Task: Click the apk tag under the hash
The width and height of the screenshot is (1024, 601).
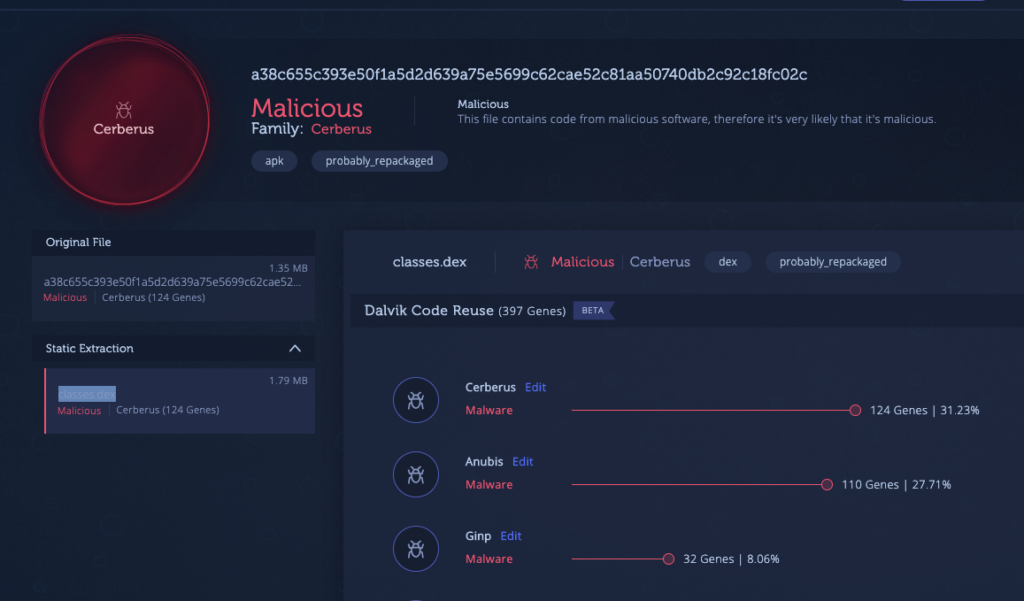Action: [274, 161]
